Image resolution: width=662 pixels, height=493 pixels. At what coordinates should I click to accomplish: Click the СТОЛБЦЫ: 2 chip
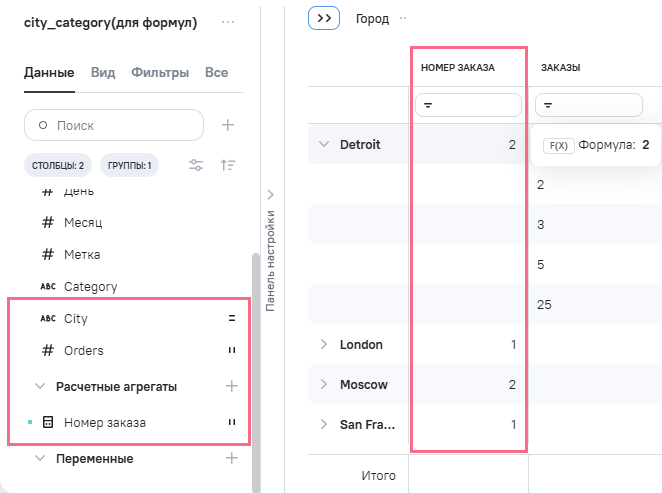(x=58, y=165)
